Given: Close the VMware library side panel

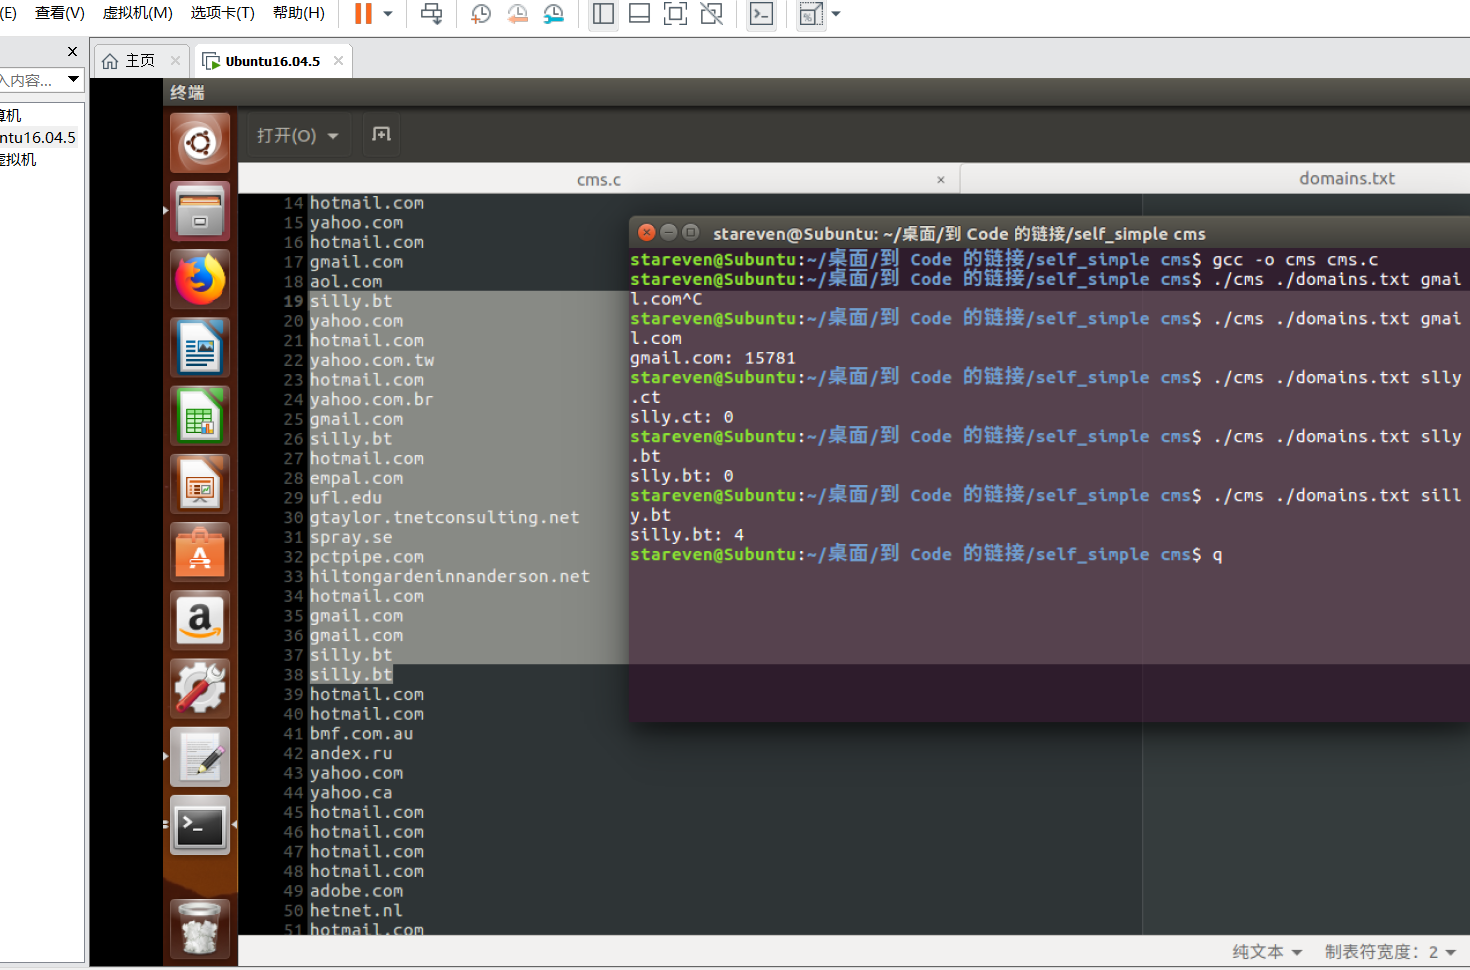Looking at the screenshot, I should click(72, 52).
